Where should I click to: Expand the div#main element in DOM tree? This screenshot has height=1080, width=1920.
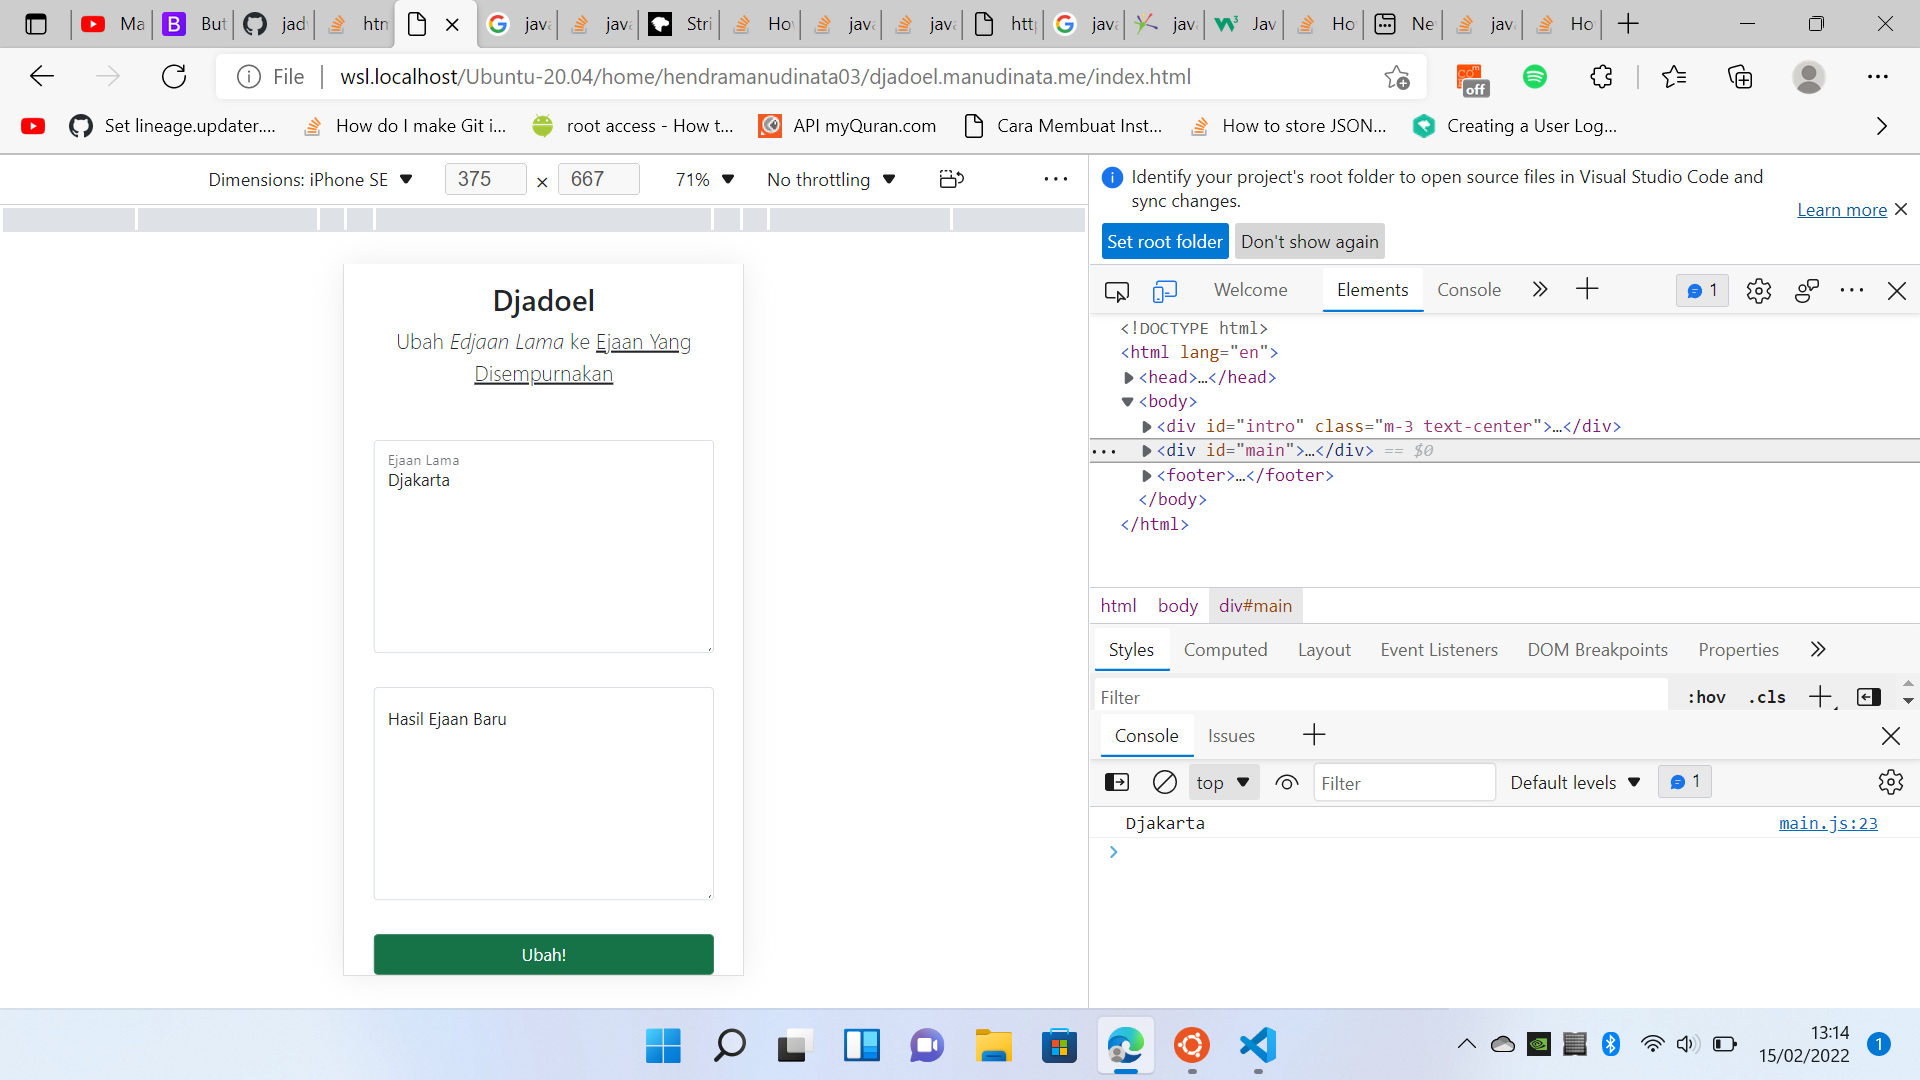1146,451
